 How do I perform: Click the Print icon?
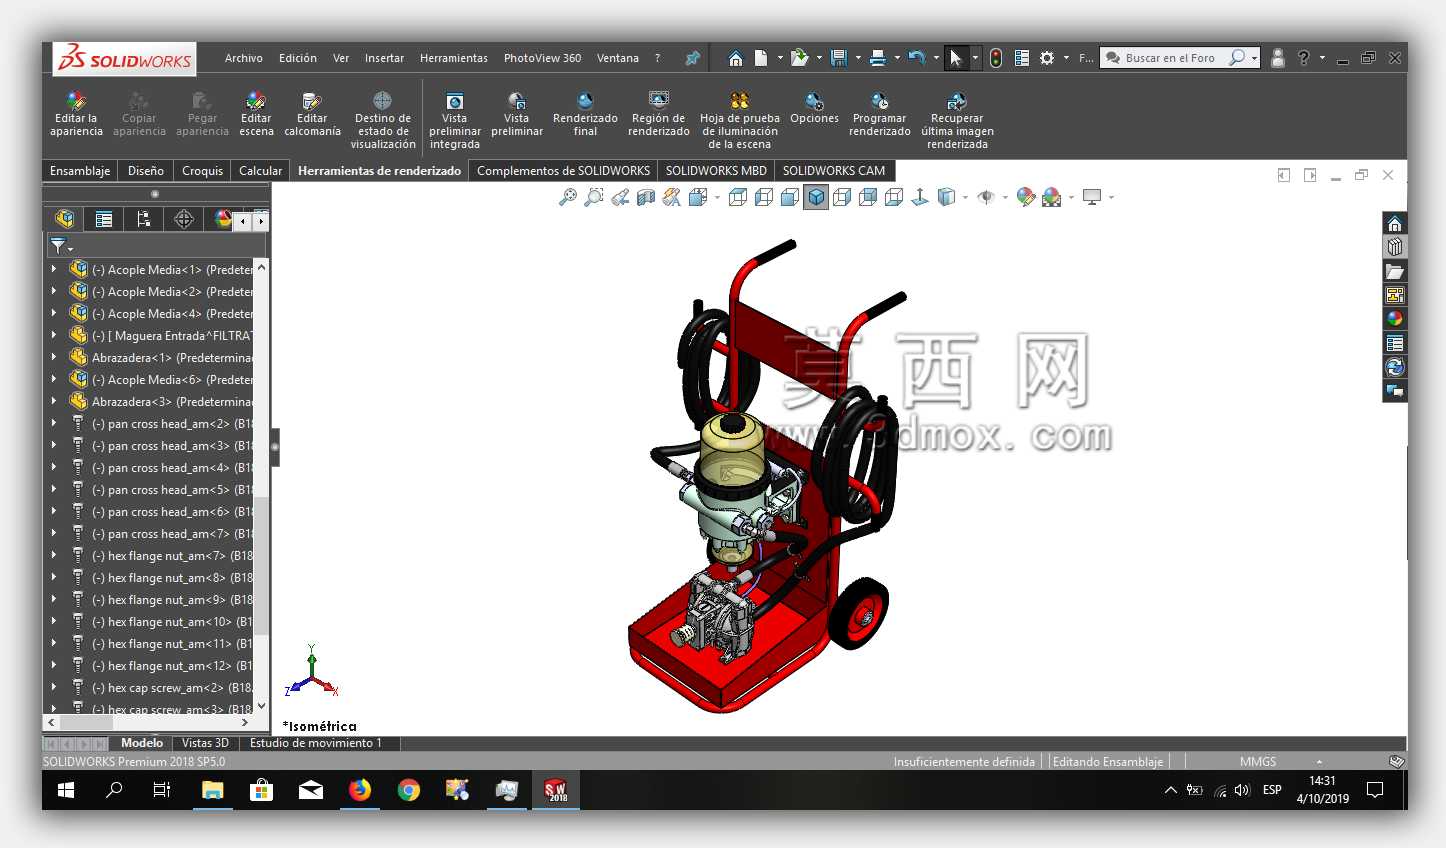pyautogui.click(x=877, y=58)
